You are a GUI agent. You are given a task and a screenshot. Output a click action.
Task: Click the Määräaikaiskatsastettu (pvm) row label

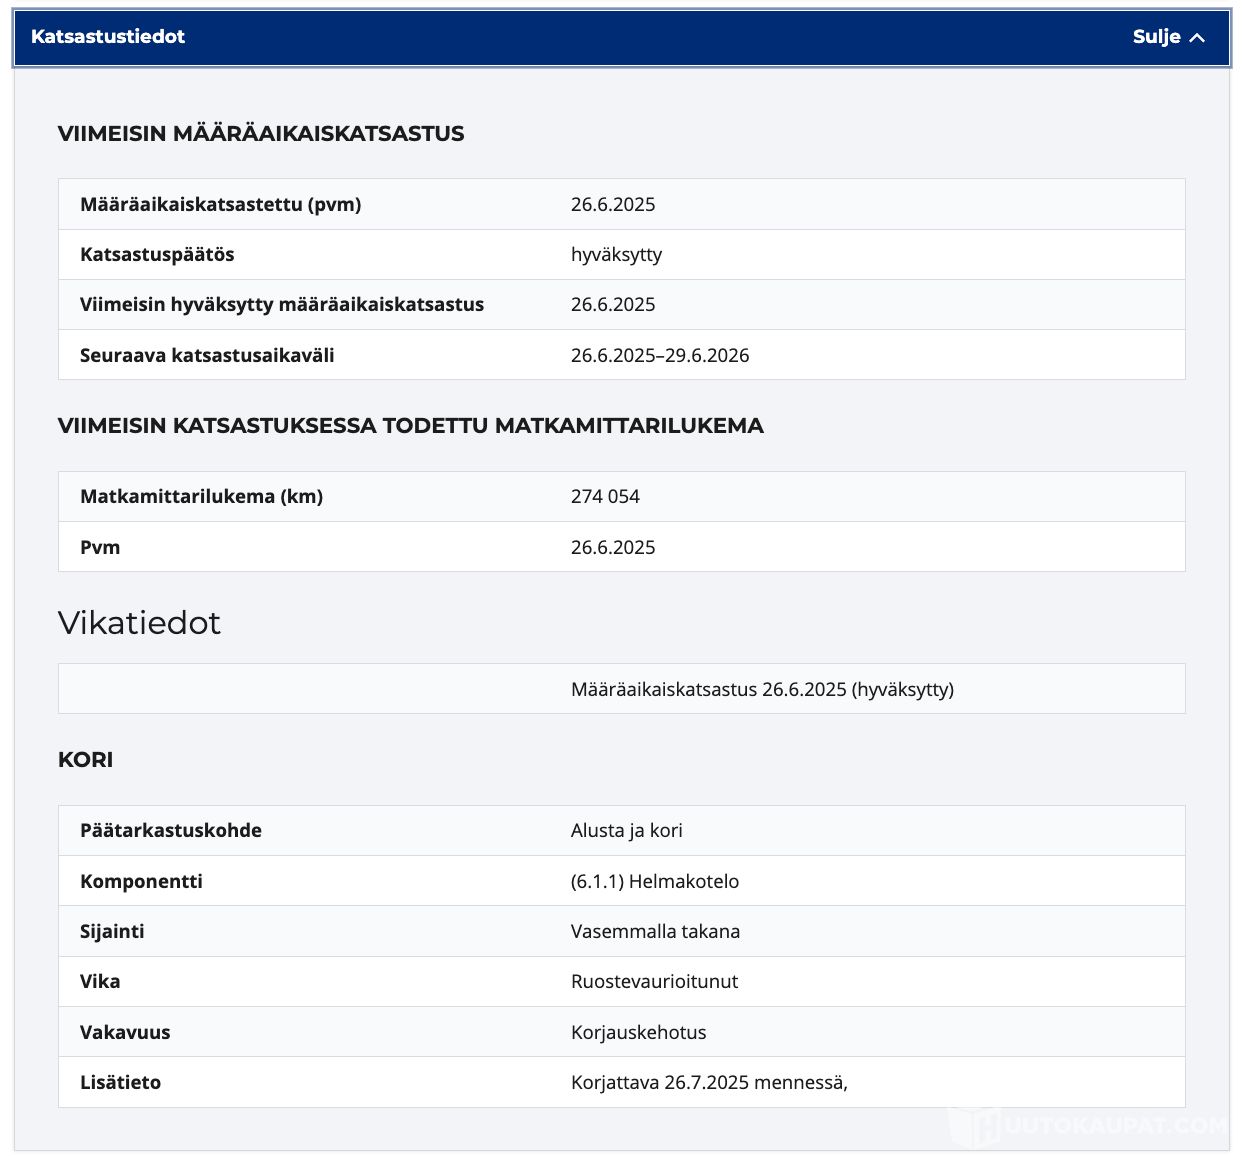click(220, 204)
